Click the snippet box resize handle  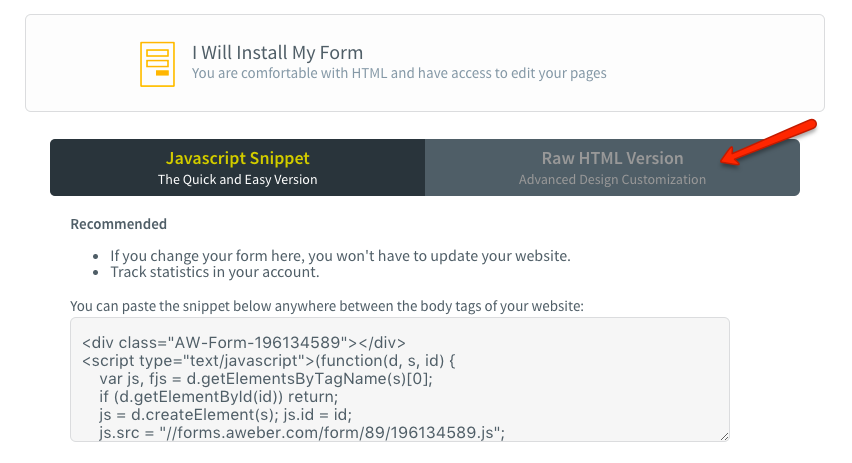click(x=724, y=436)
